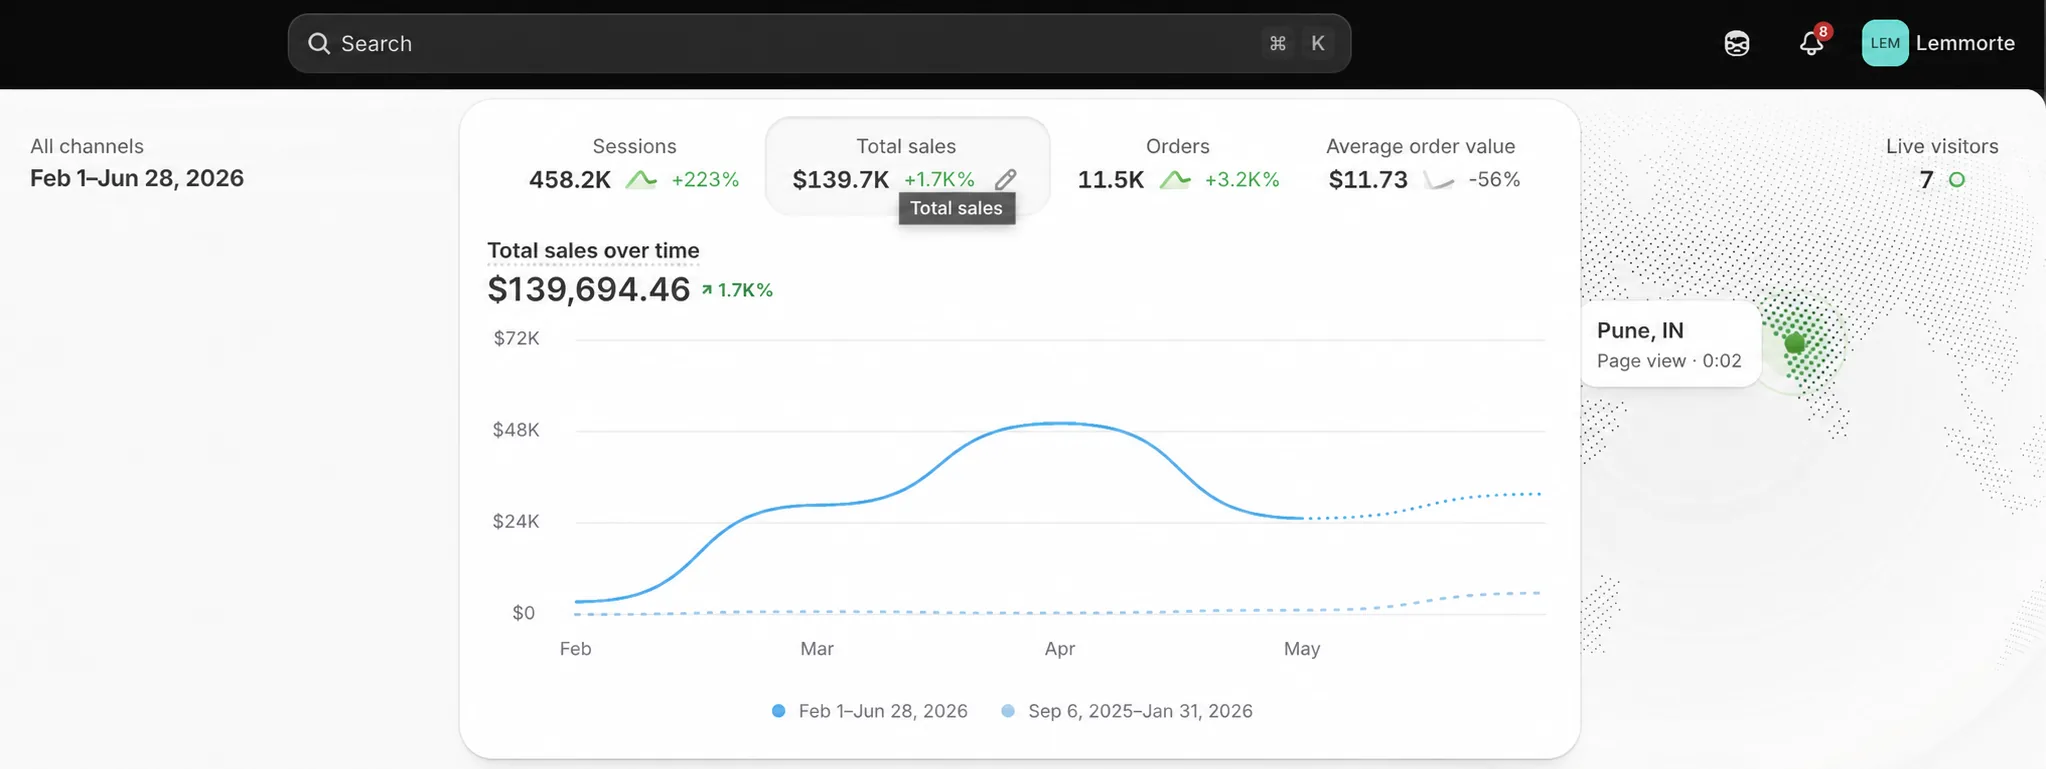The height and width of the screenshot is (769, 2046).
Task: Toggle the Sep 6, 2025–Jan 31, 2026 legend series
Action: (1127, 711)
